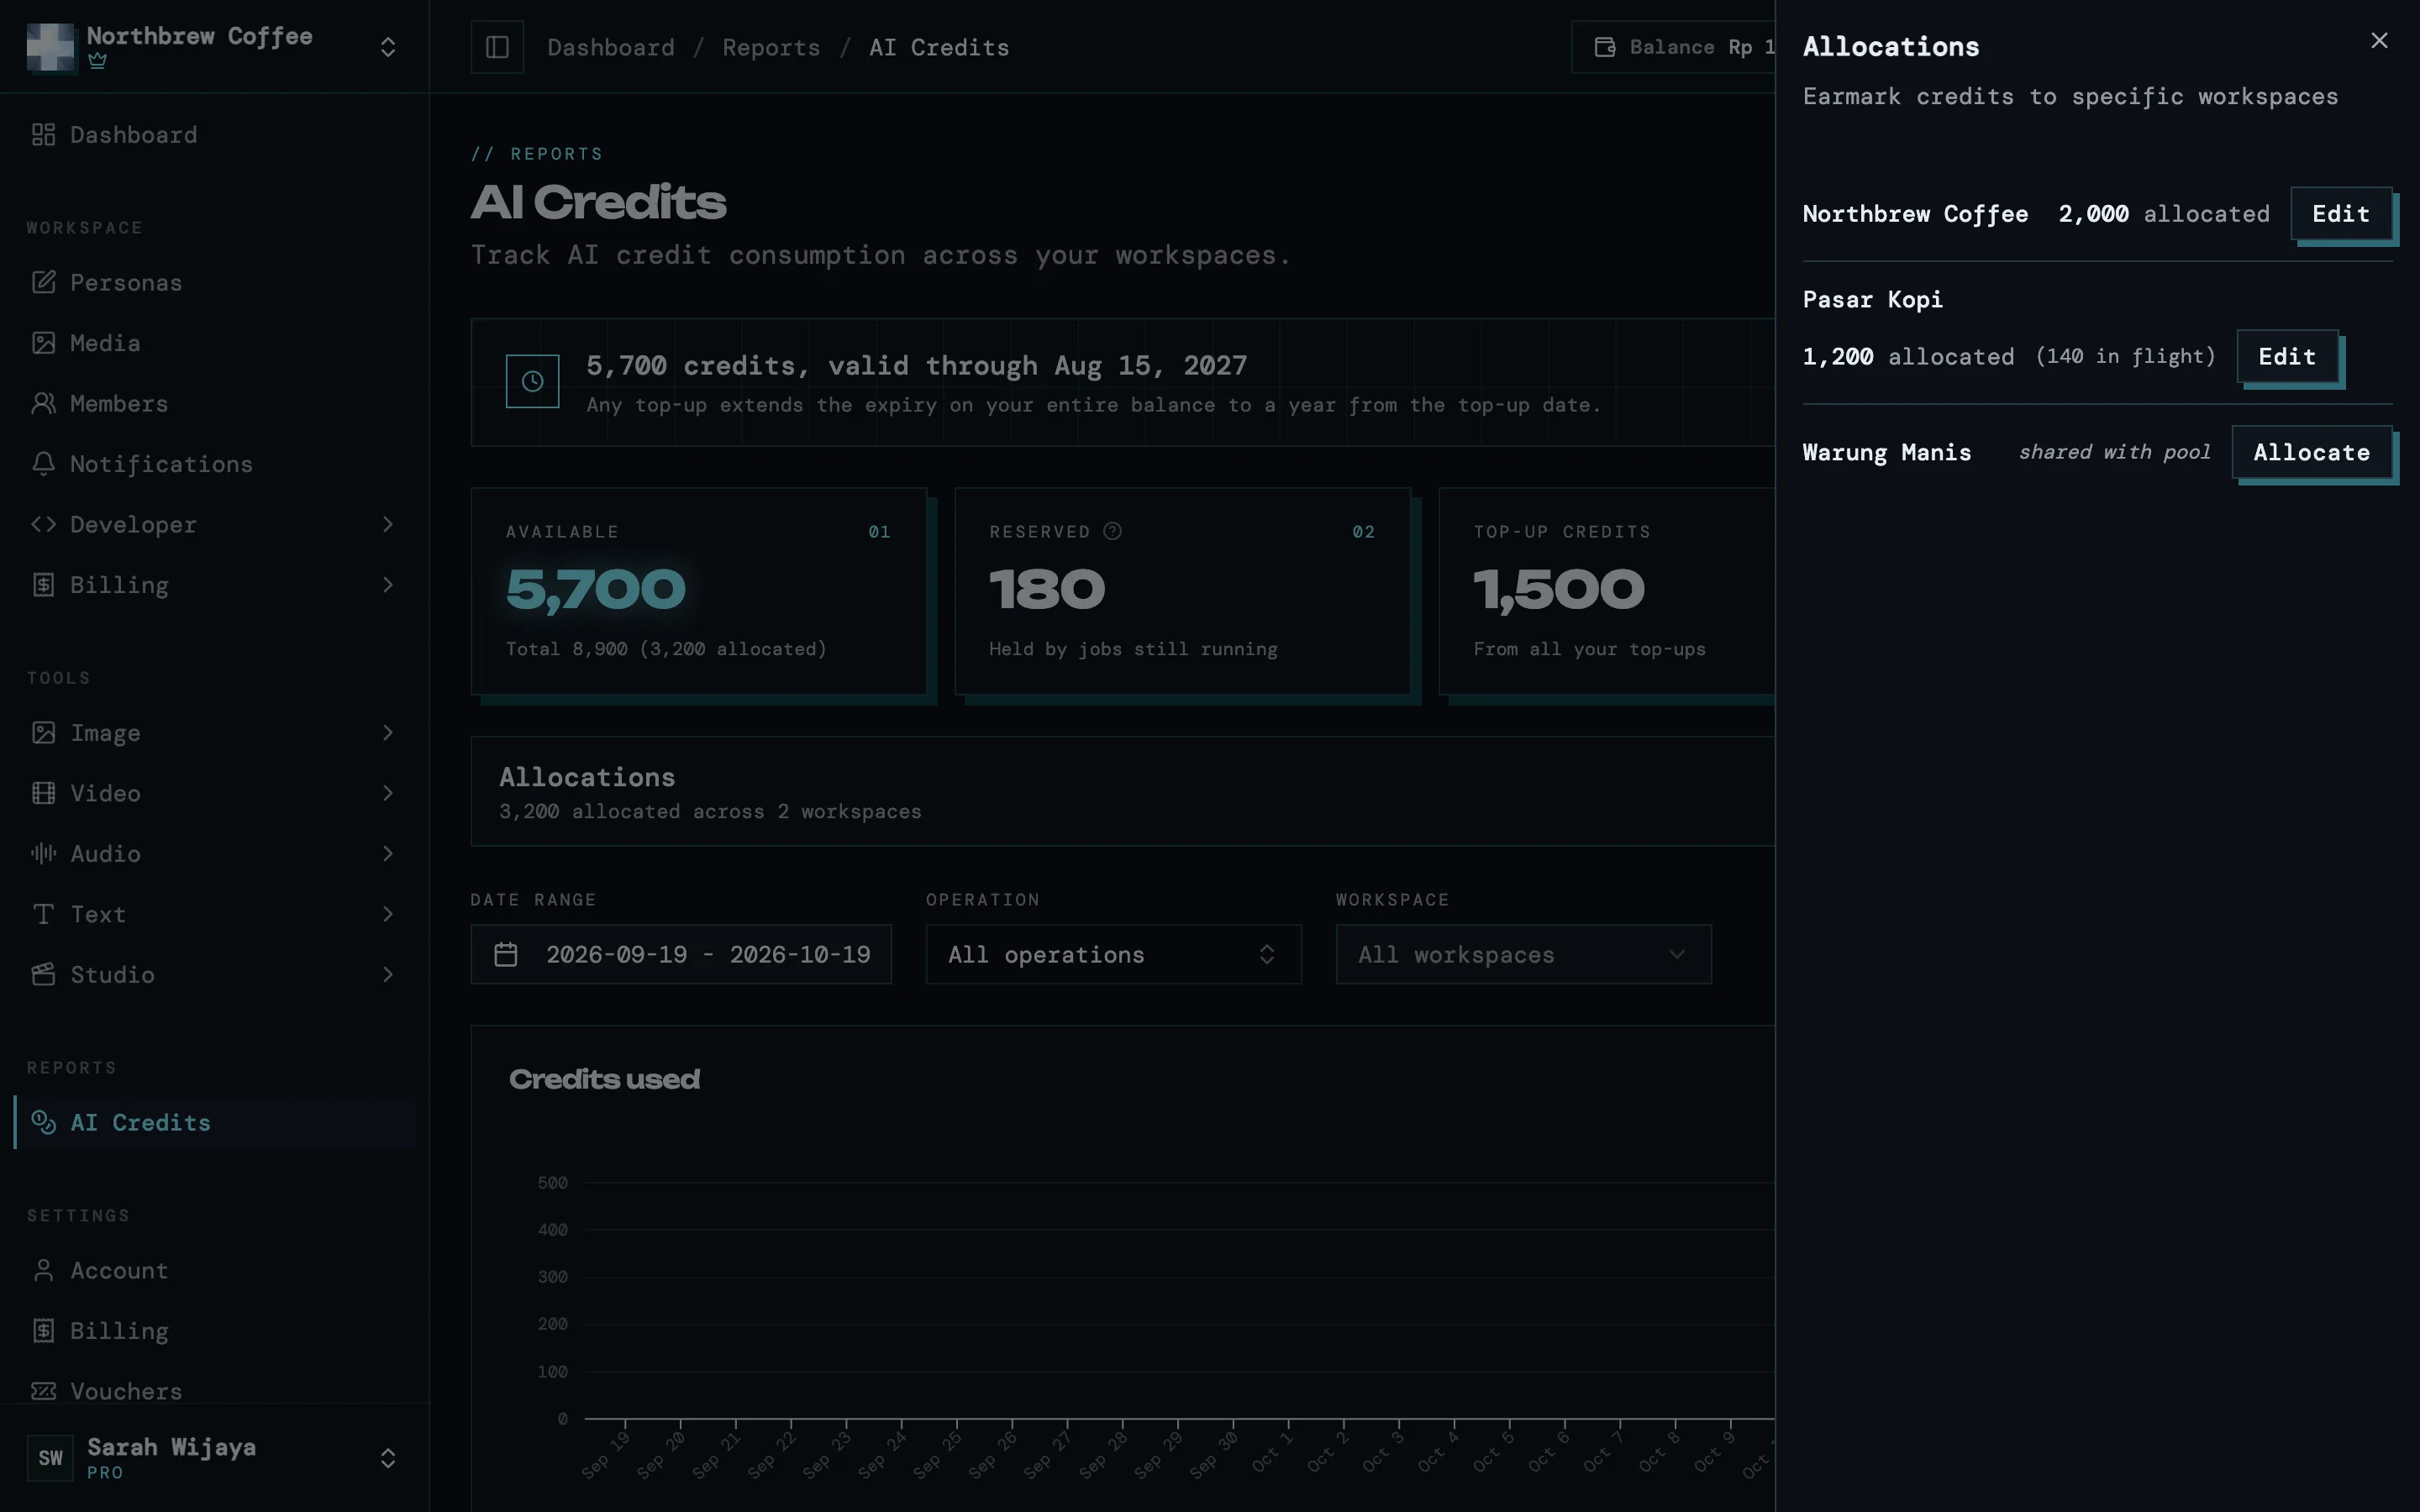Click the Media image icon
This screenshot has height=1512, width=2420.
pyautogui.click(x=43, y=343)
